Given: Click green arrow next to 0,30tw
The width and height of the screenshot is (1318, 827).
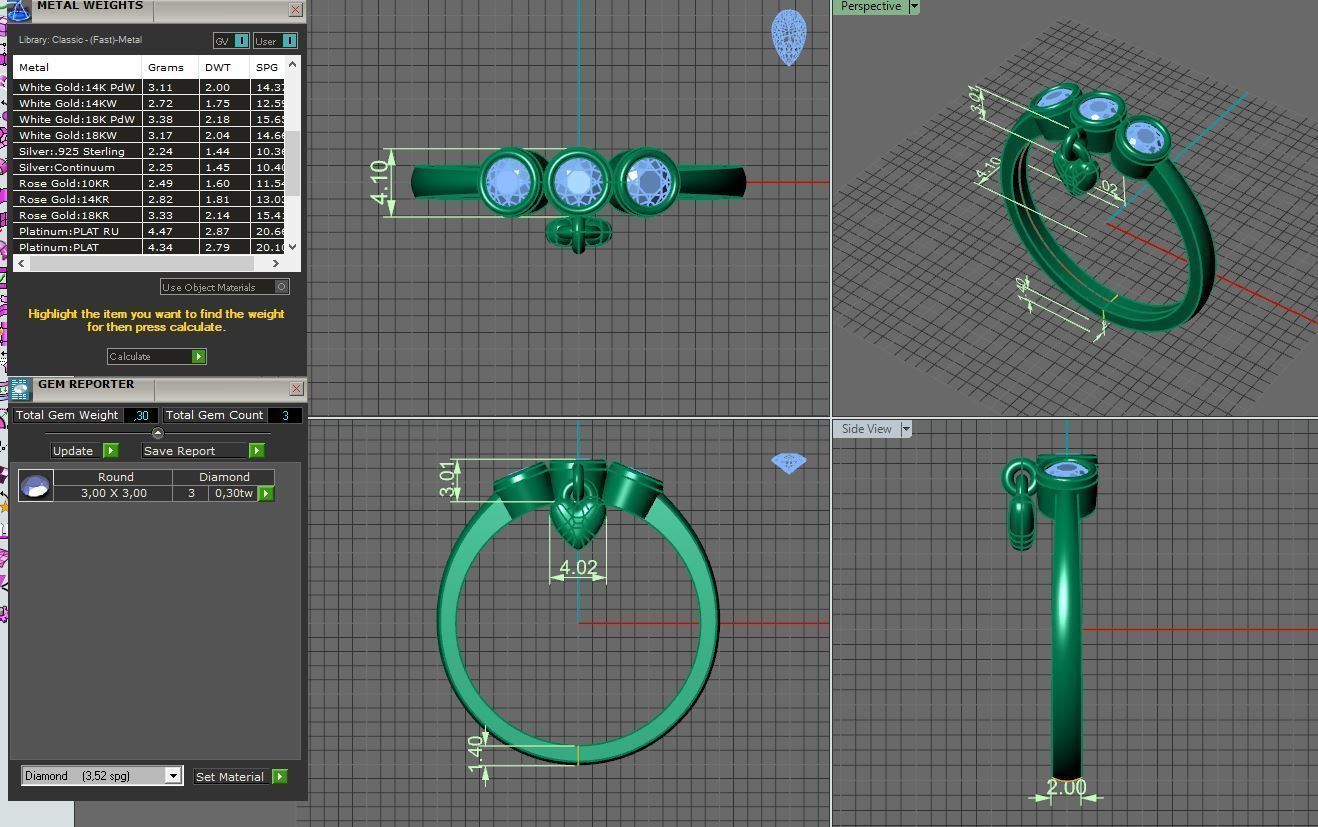Looking at the screenshot, I should [266, 493].
